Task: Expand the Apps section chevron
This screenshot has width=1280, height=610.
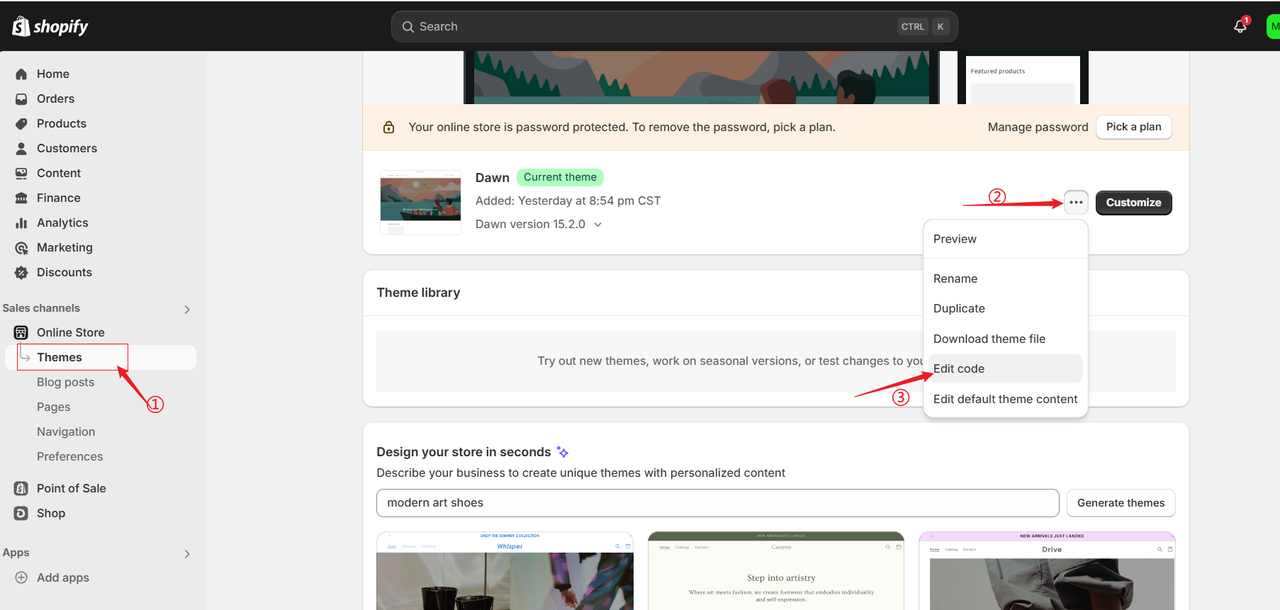Action: 187,553
